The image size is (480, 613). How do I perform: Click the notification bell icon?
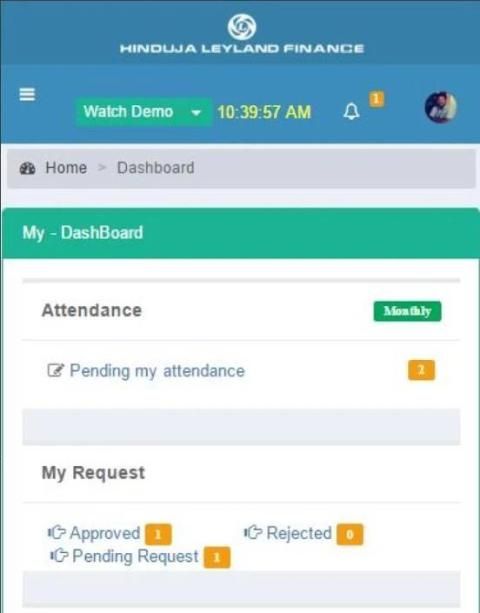point(351,112)
